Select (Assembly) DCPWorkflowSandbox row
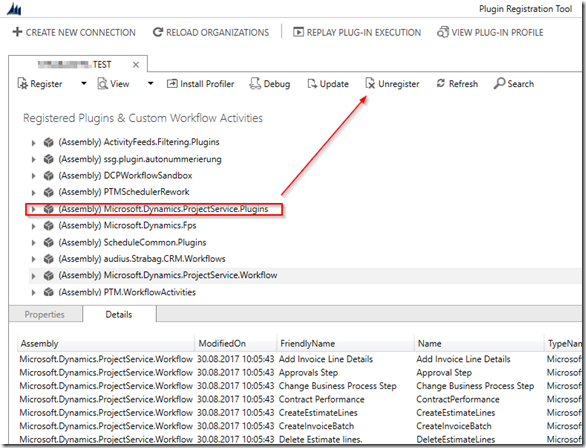This screenshot has height=448, width=586. coord(125,176)
